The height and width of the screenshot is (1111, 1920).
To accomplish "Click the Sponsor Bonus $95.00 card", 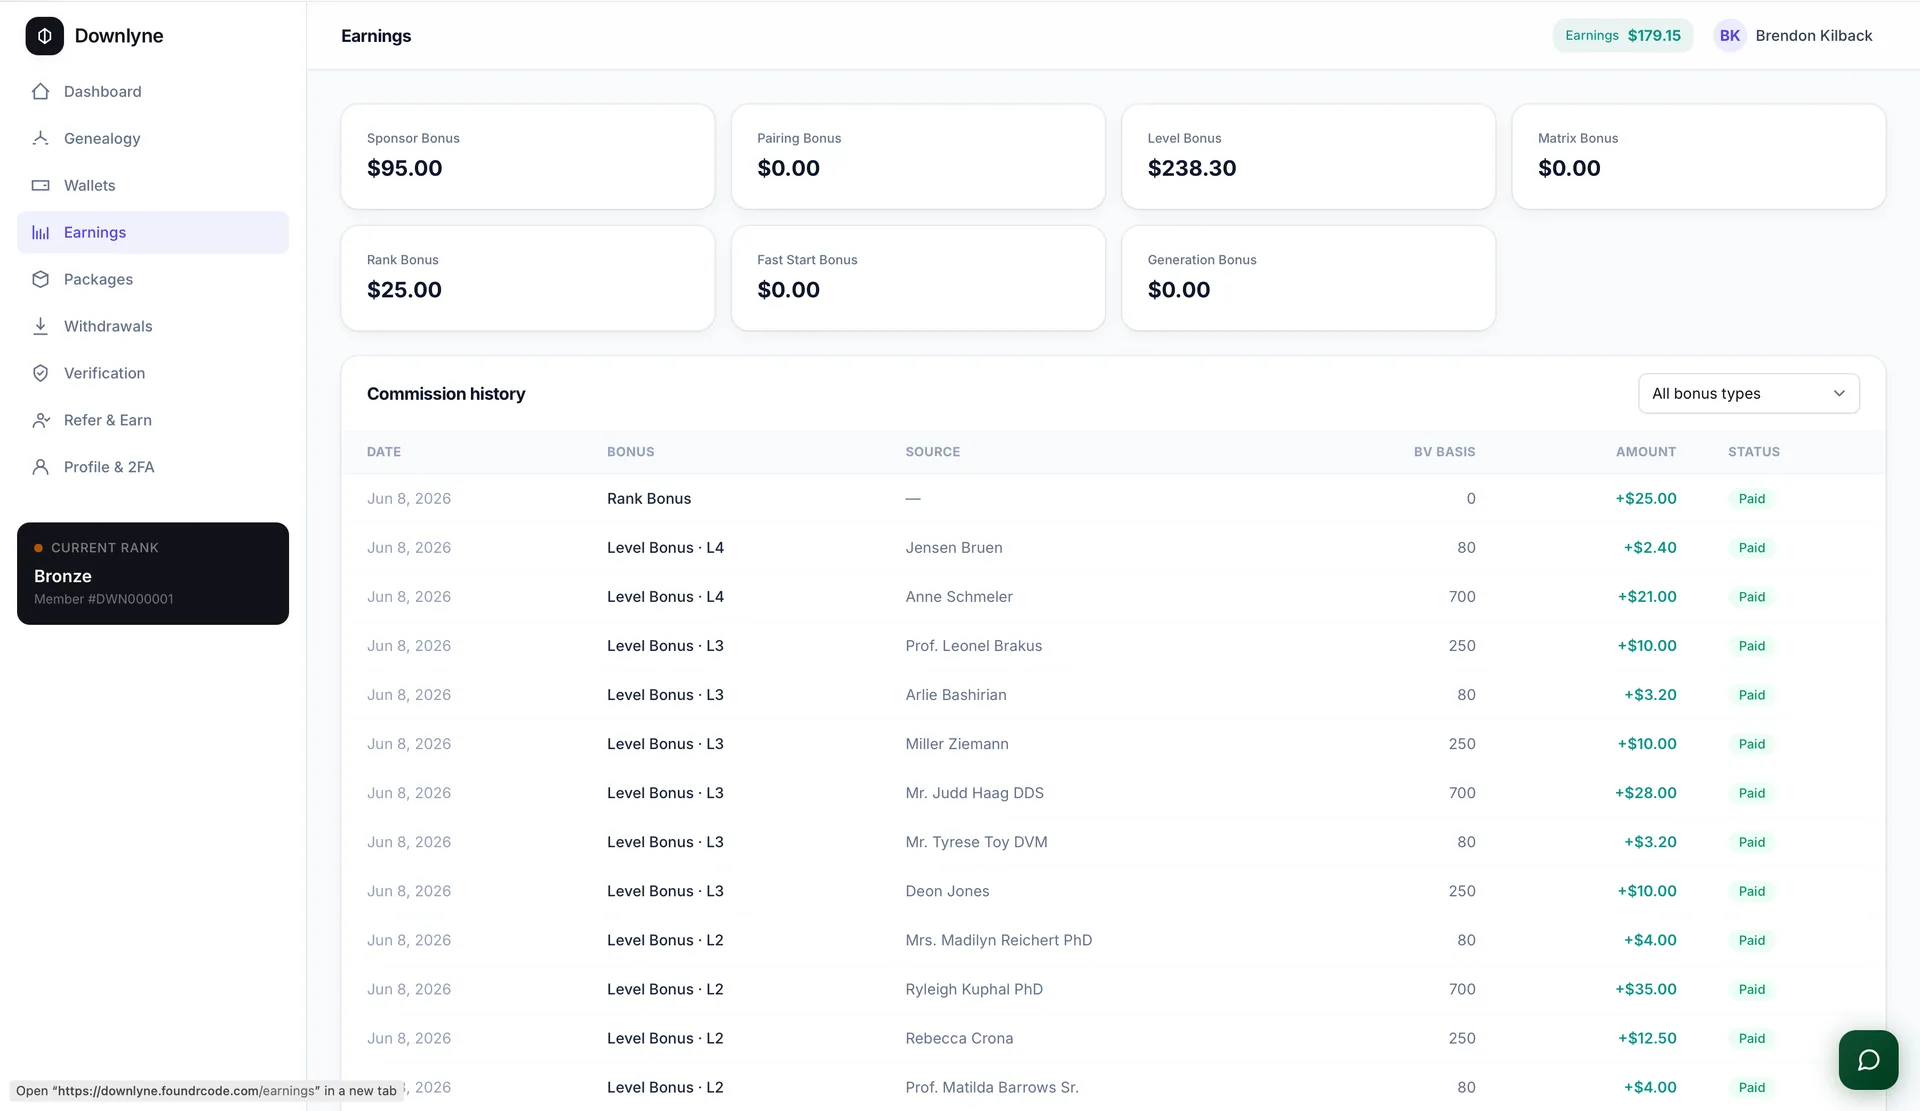I will (x=528, y=156).
